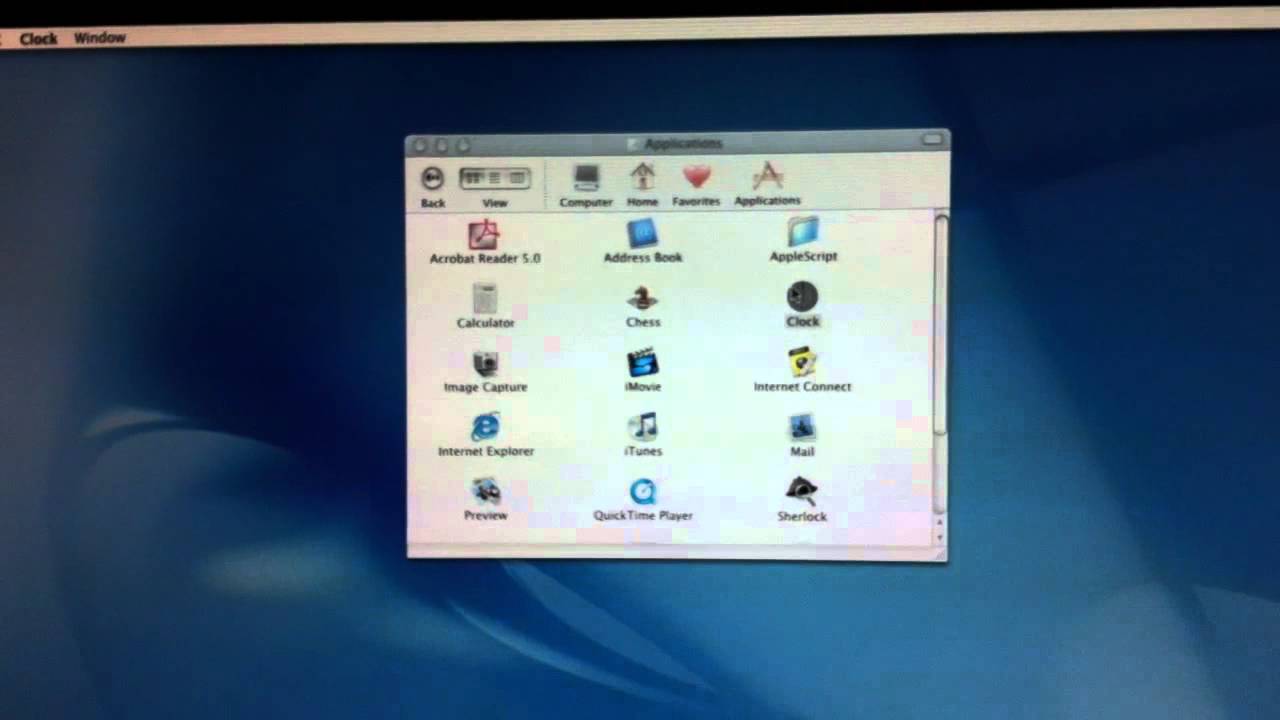Screen dimensions: 1280x720
Task: Click the QuickTime Player label text
Action: [643, 516]
